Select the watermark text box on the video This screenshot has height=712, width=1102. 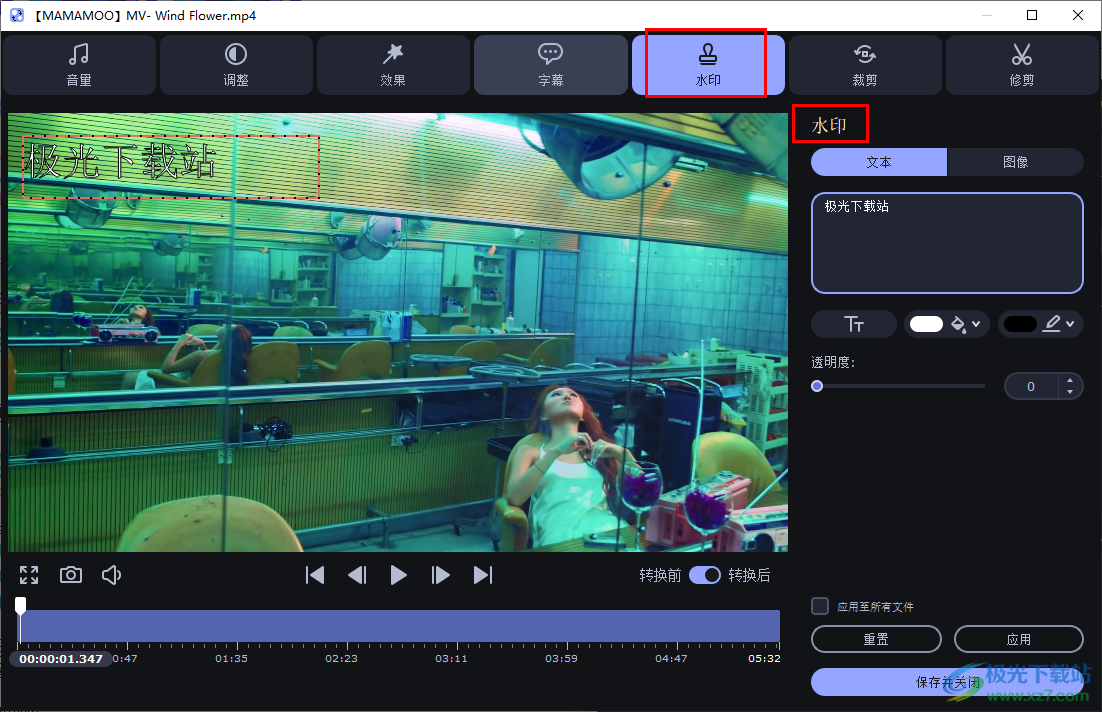coord(171,167)
